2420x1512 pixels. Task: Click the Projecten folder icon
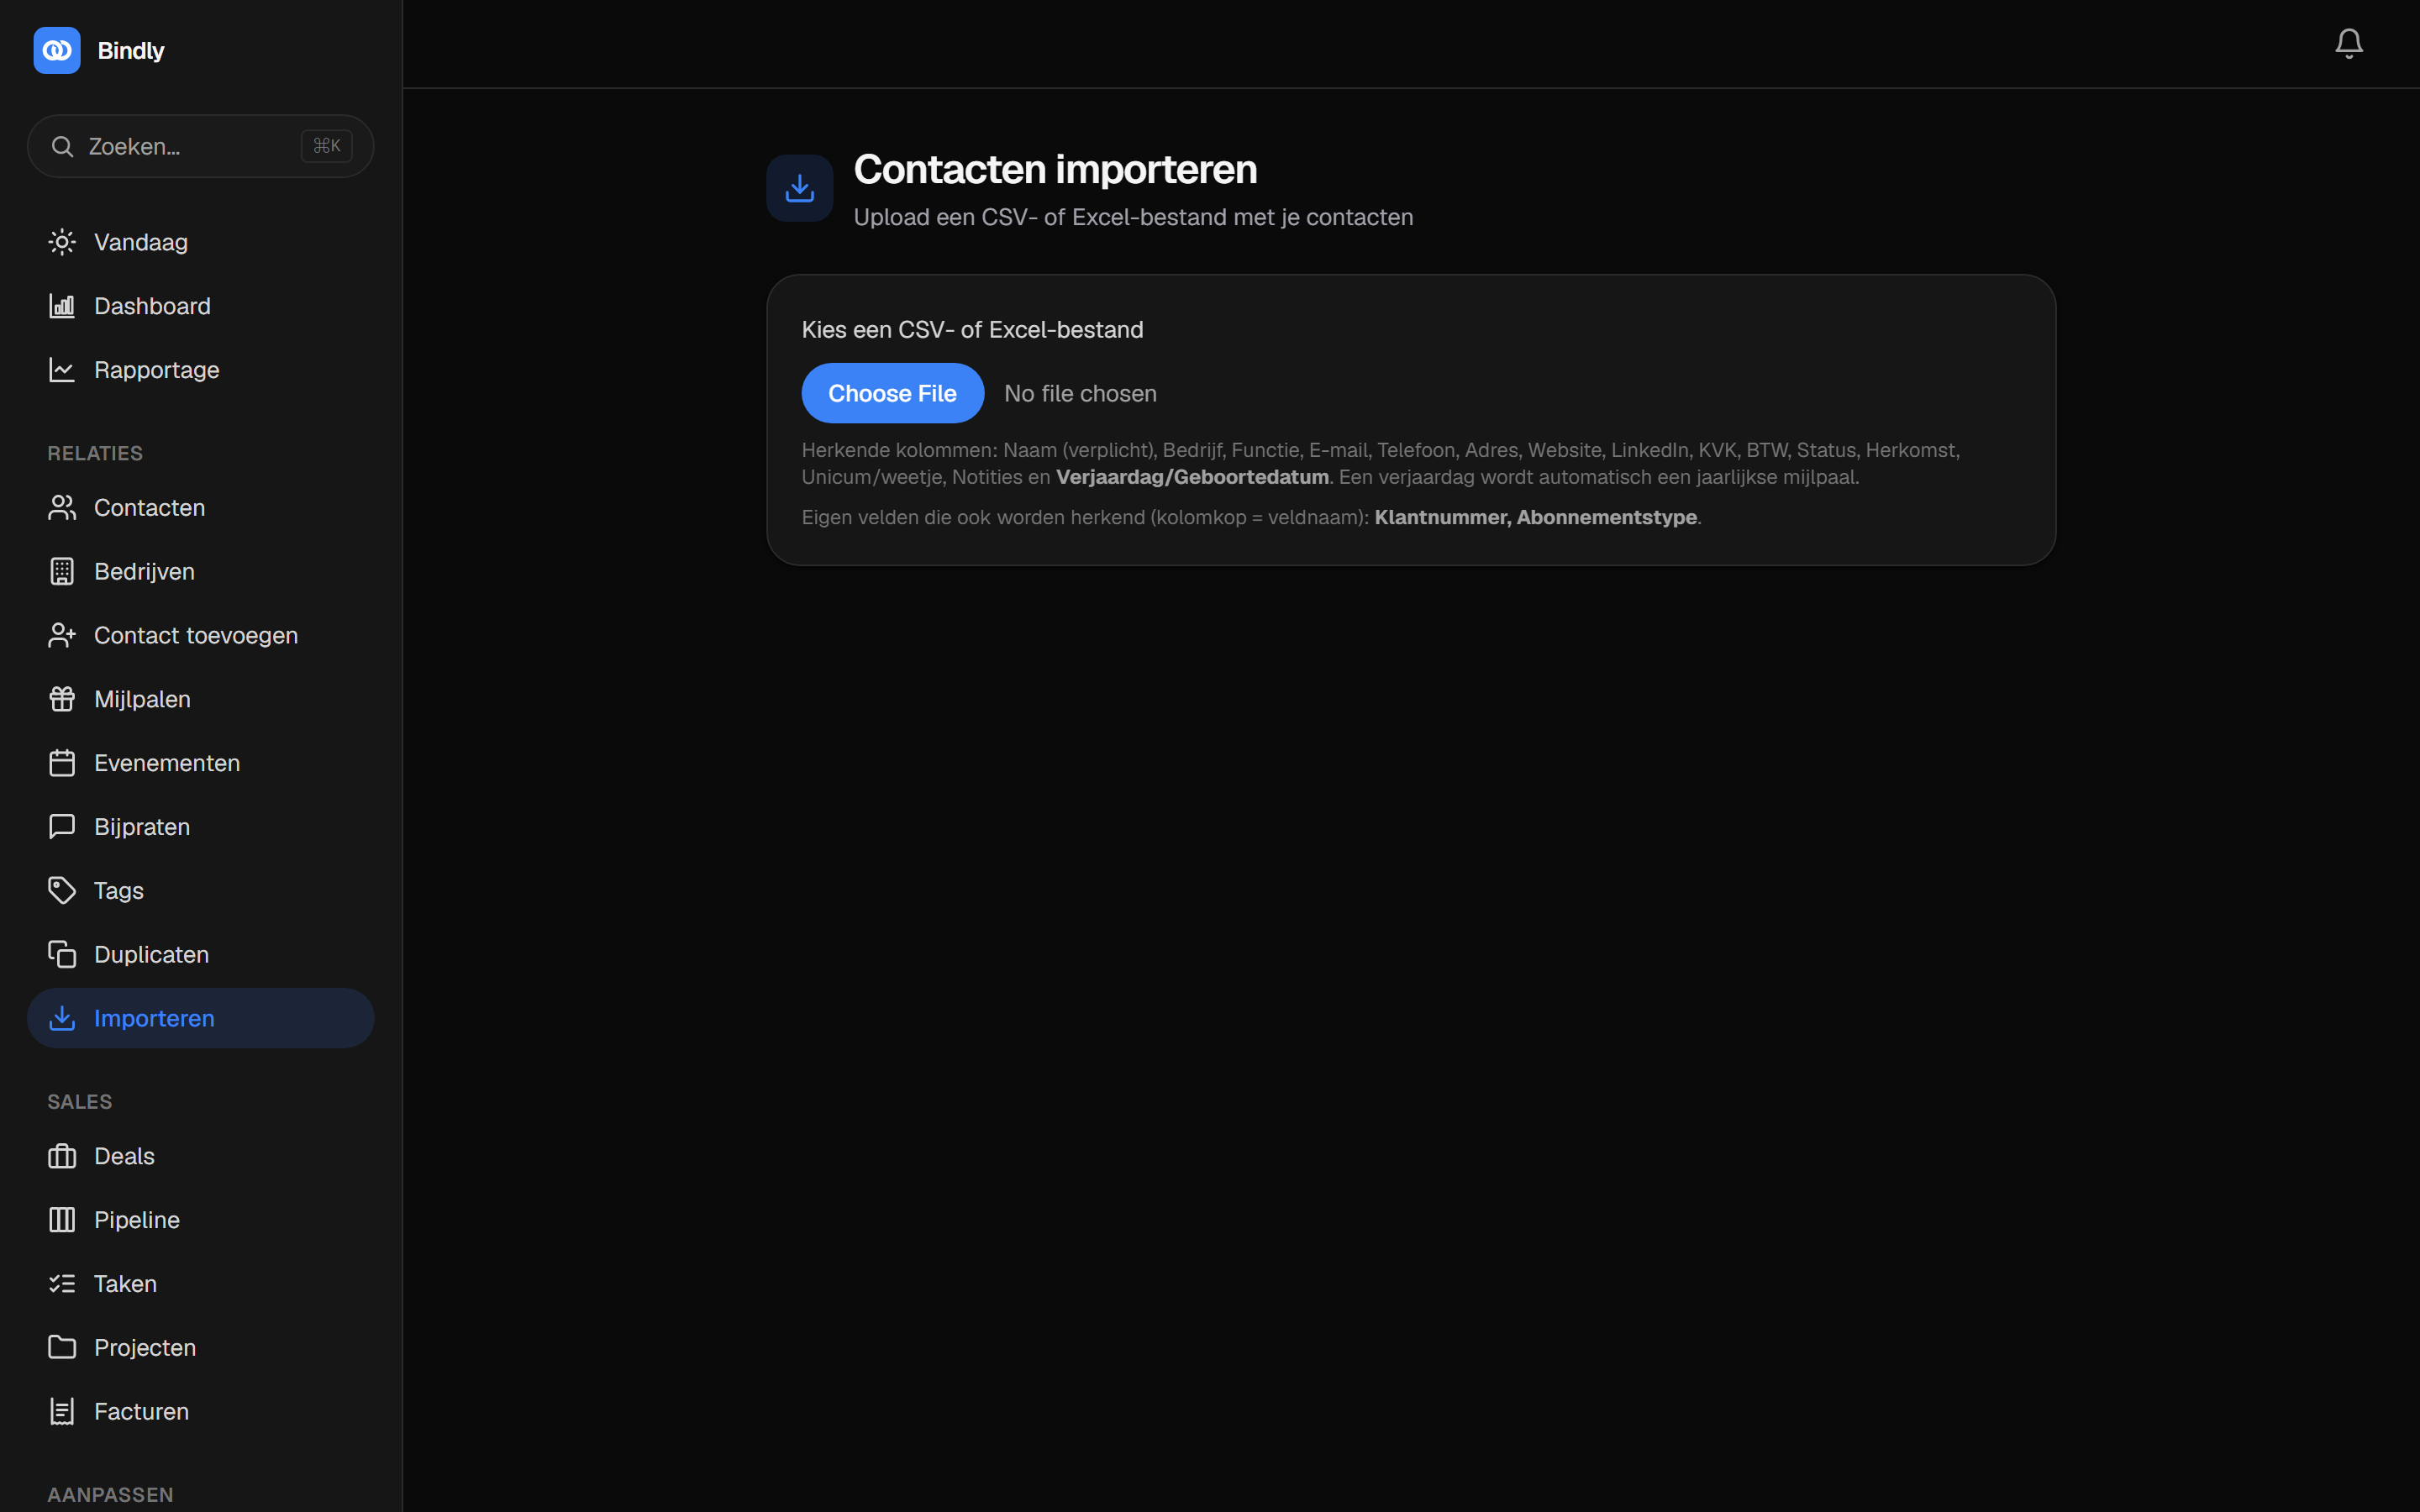(x=62, y=1348)
